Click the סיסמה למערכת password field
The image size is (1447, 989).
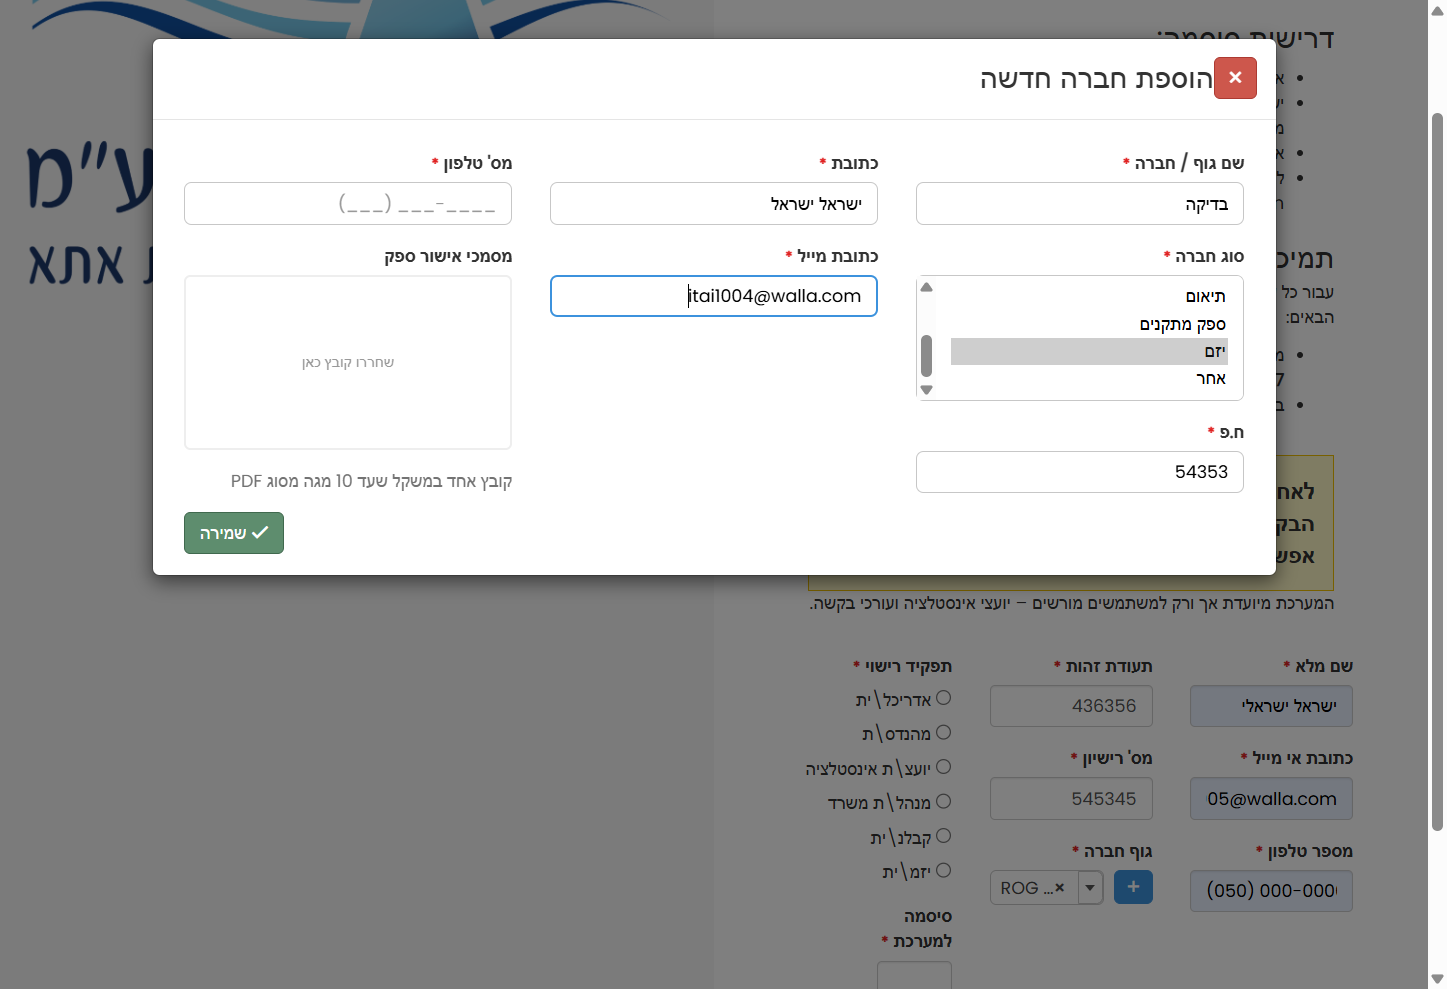coord(914,975)
